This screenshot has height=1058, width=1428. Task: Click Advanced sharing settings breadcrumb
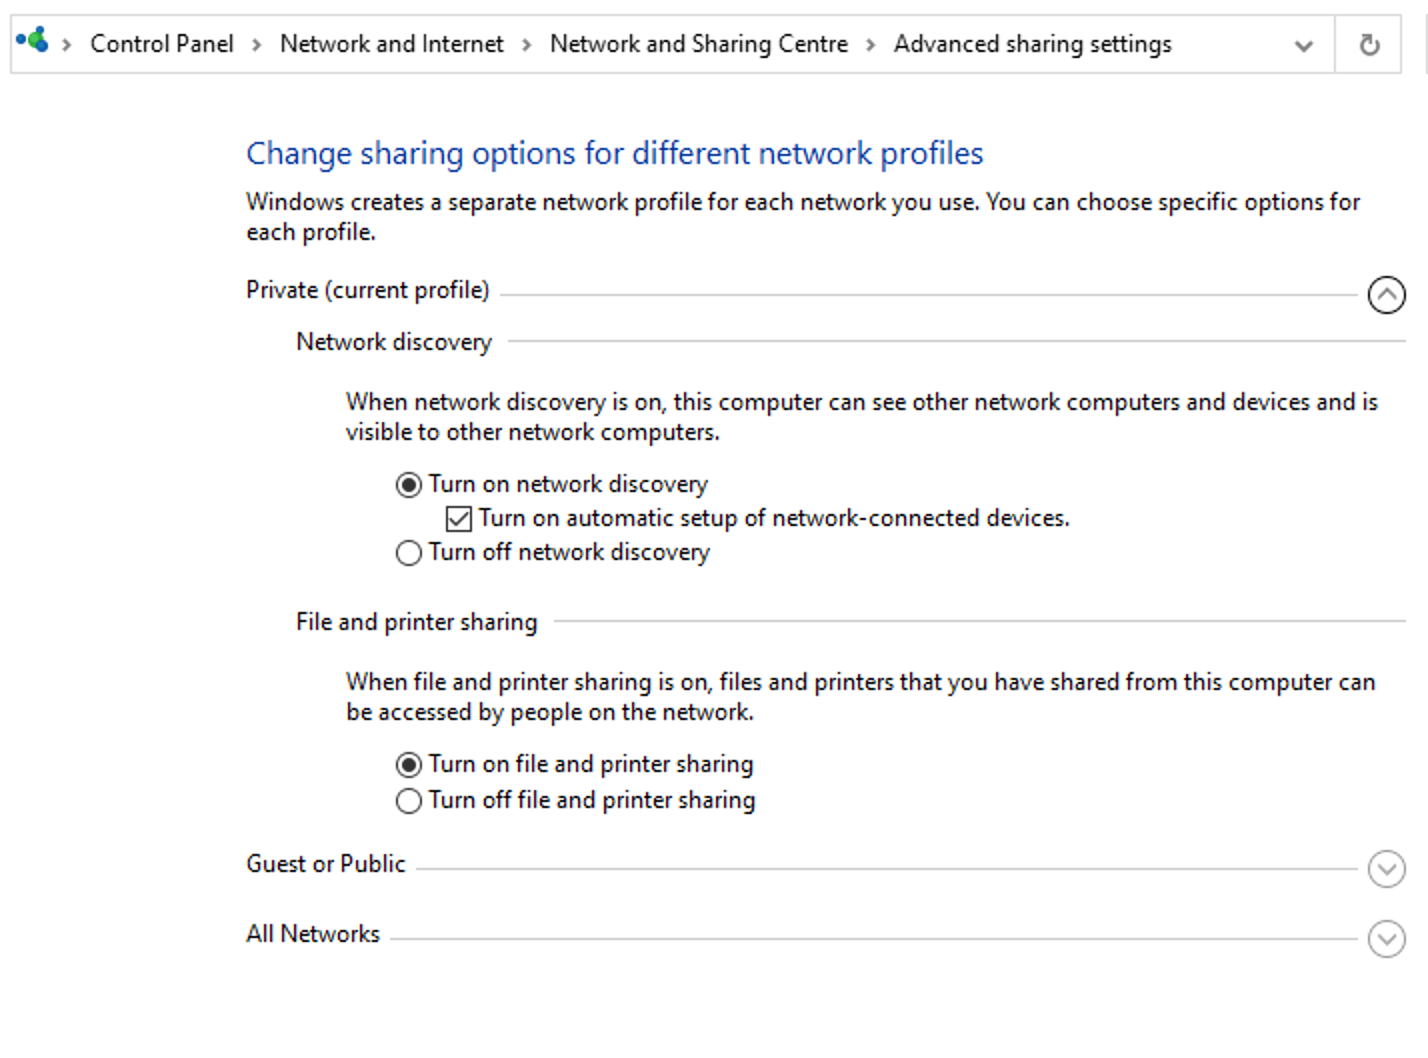[x=1032, y=44]
